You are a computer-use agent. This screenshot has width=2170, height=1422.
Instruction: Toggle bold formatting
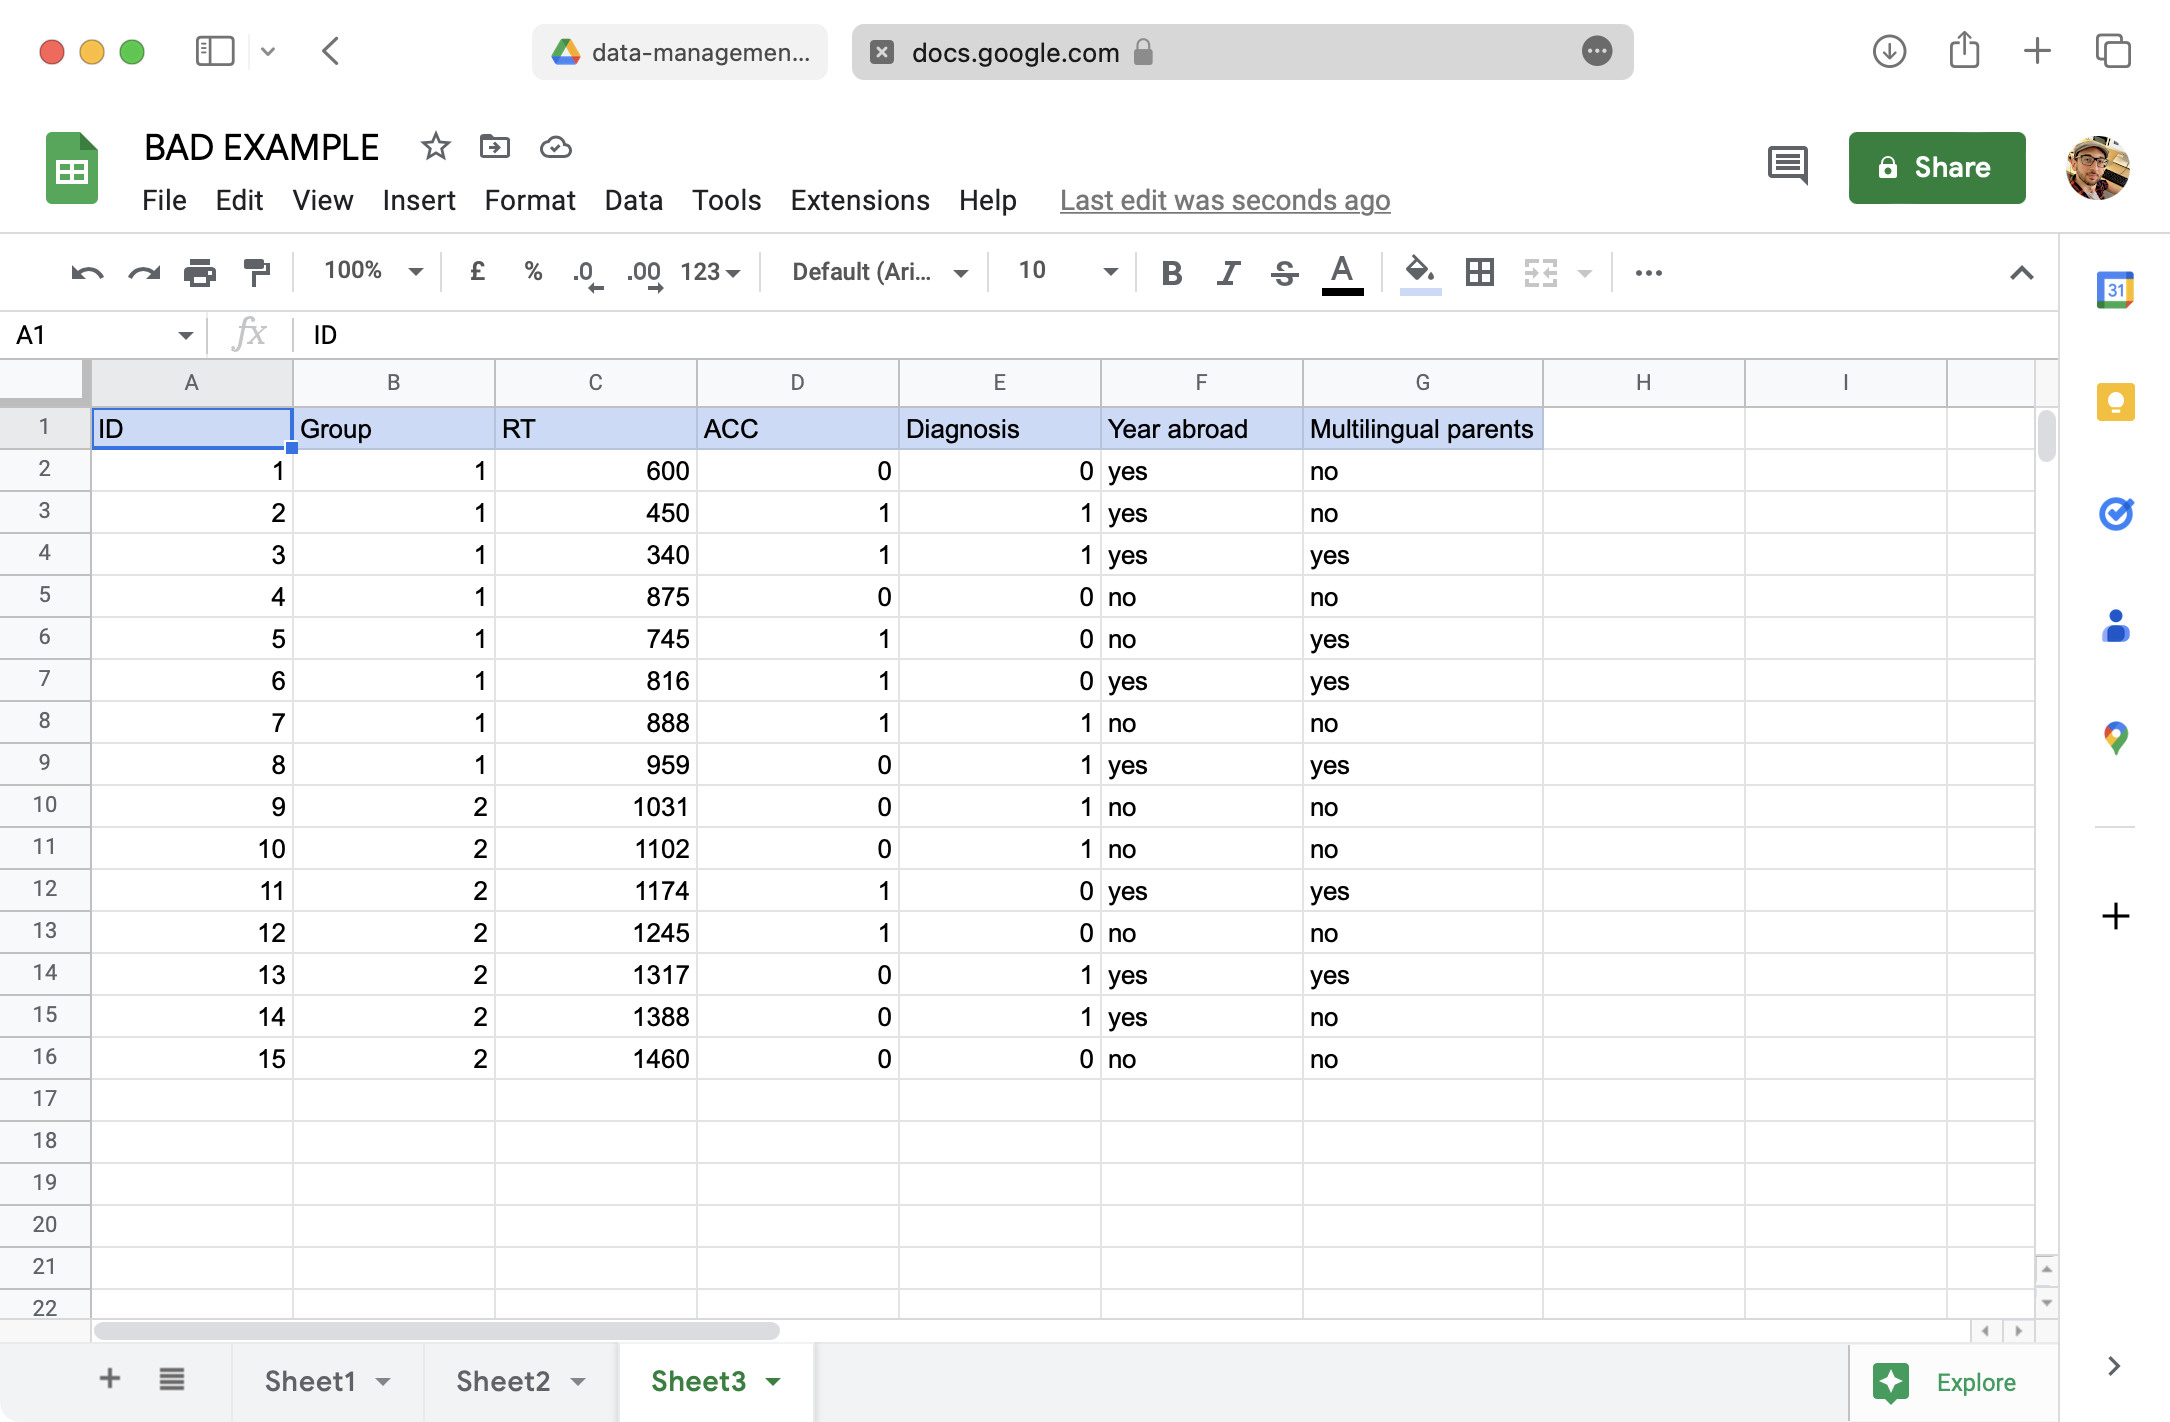pos(1172,272)
